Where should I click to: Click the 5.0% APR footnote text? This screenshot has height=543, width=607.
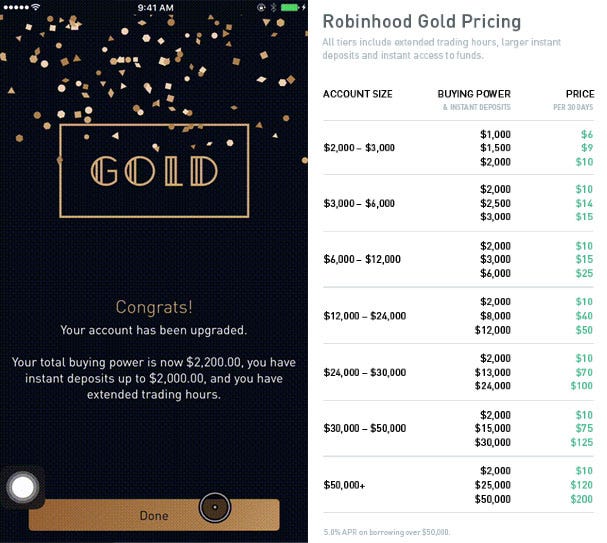click(x=386, y=532)
